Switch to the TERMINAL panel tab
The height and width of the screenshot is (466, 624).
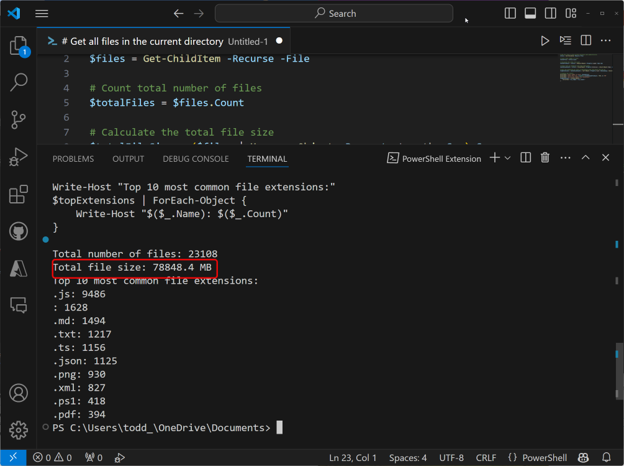pyautogui.click(x=267, y=159)
